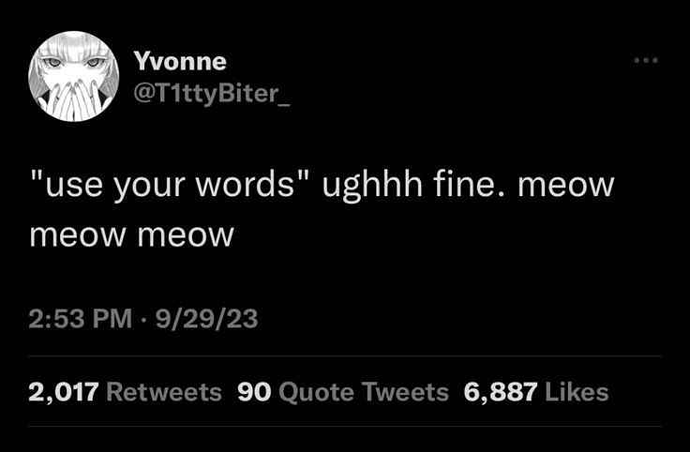Open the three-dot more options menu
Screen dimensions: 690x452
[646, 60]
